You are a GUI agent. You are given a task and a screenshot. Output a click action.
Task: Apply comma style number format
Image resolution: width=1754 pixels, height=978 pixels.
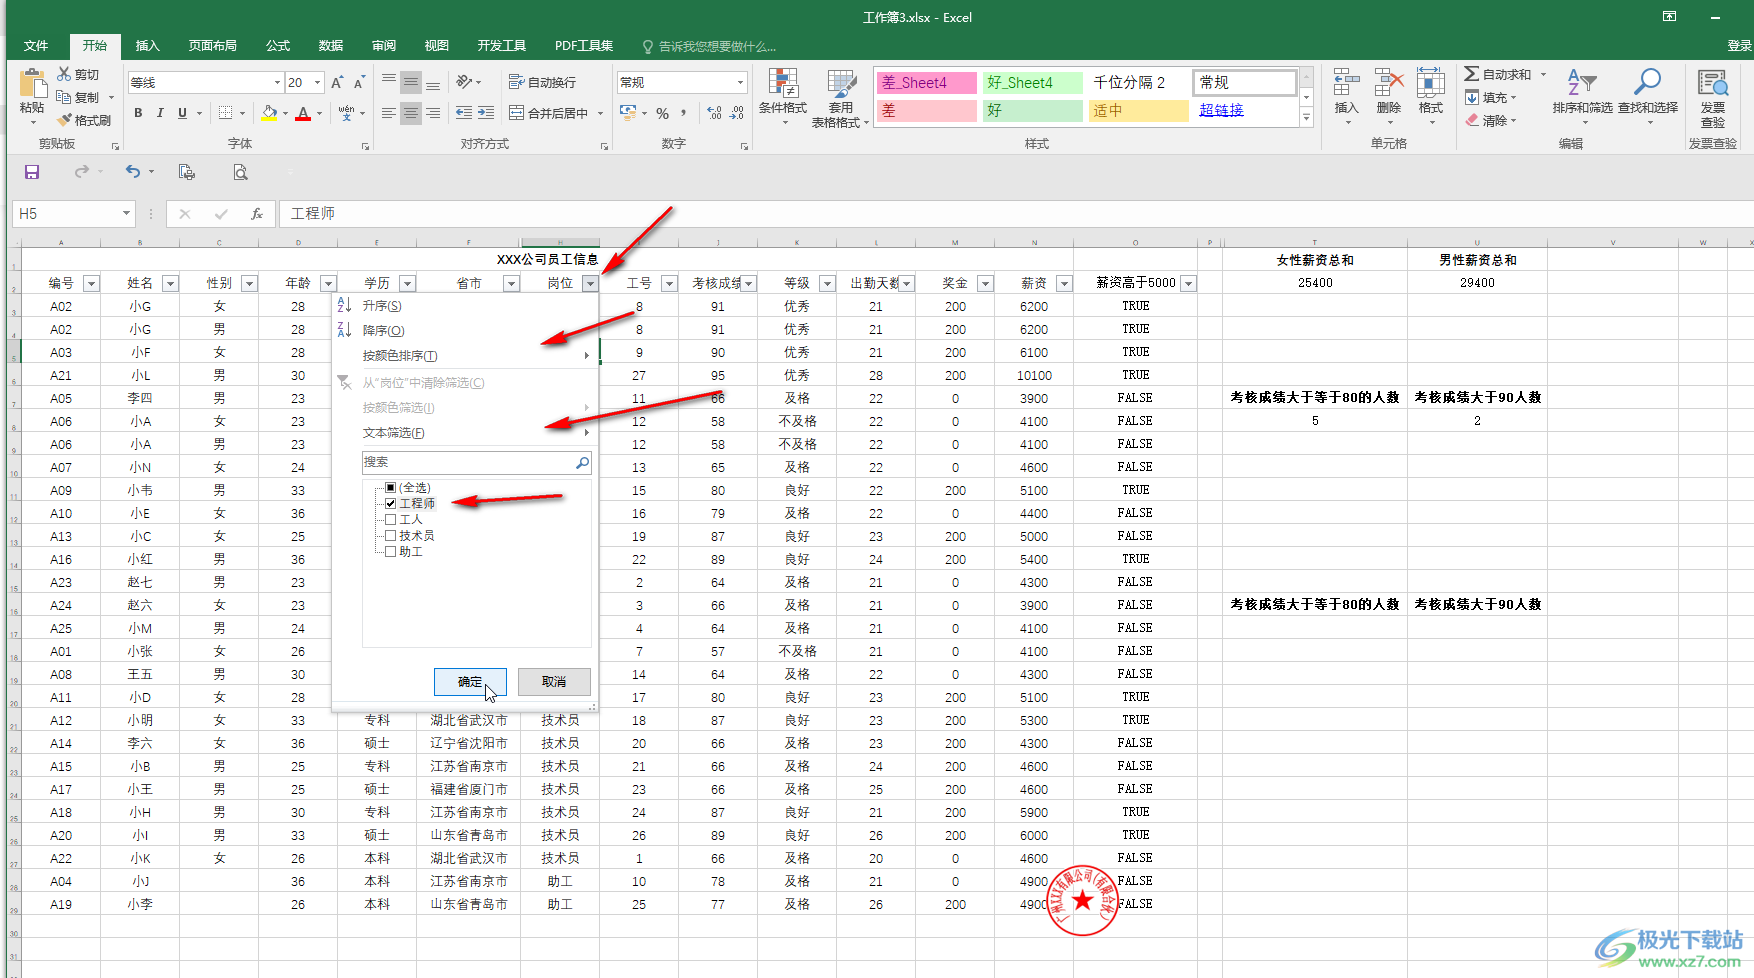684,113
